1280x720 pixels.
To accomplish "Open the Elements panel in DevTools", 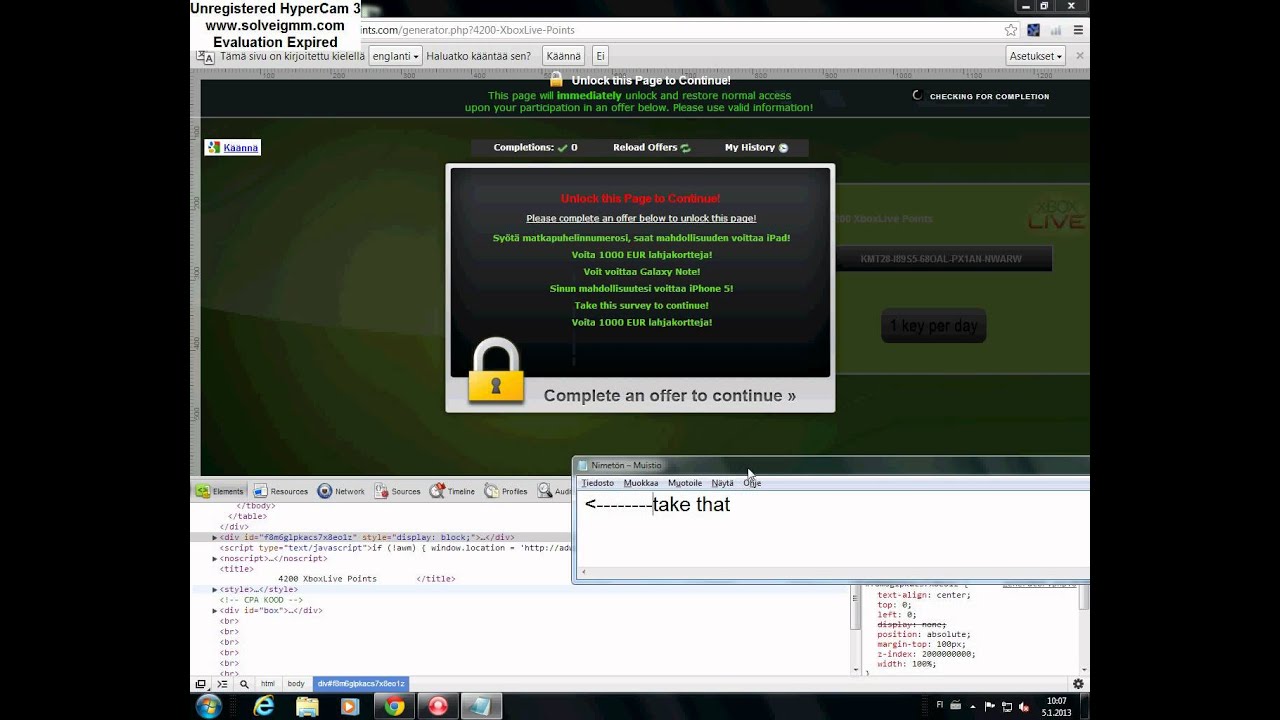I will point(219,491).
